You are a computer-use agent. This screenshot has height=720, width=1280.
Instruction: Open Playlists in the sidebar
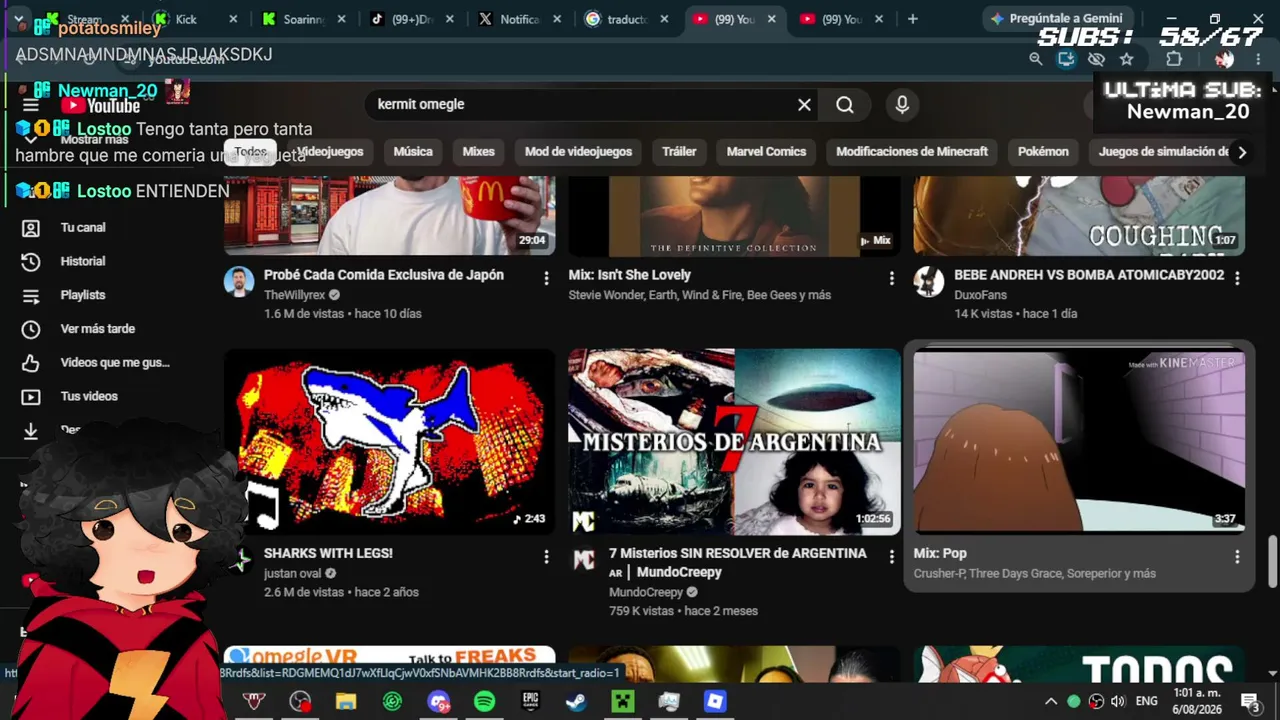pyautogui.click(x=83, y=295)
